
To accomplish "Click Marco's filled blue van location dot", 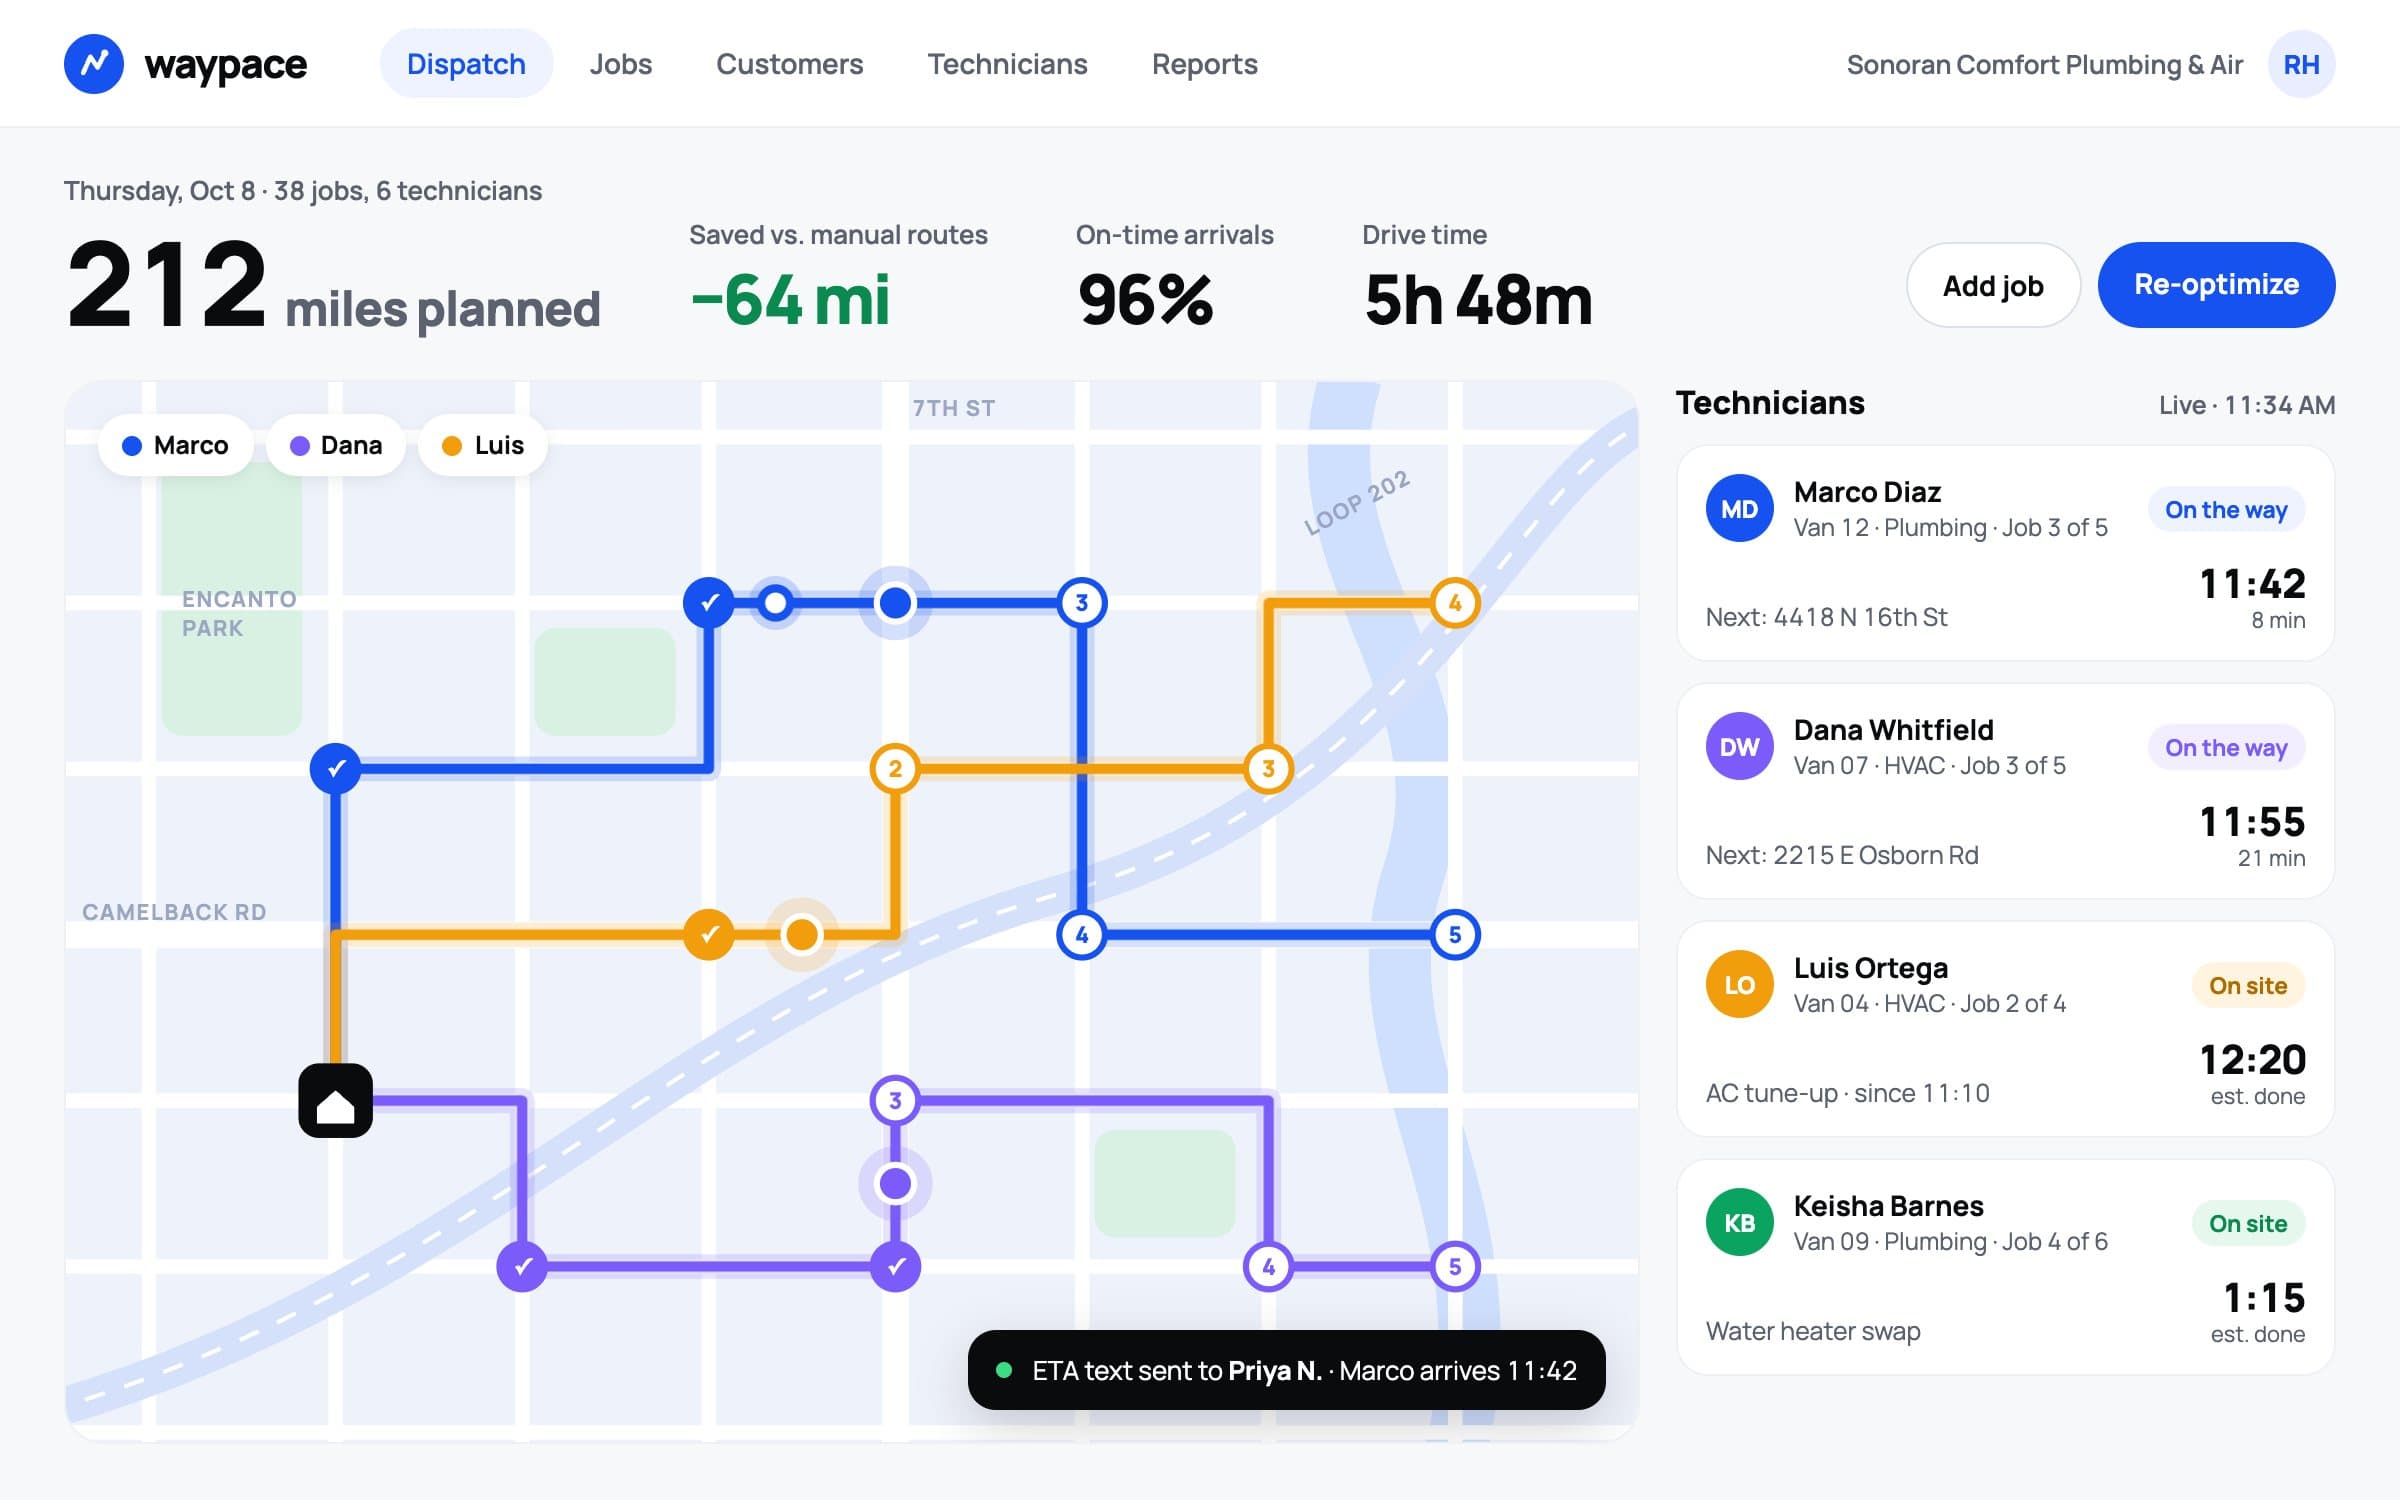I will tap(895, 603).
